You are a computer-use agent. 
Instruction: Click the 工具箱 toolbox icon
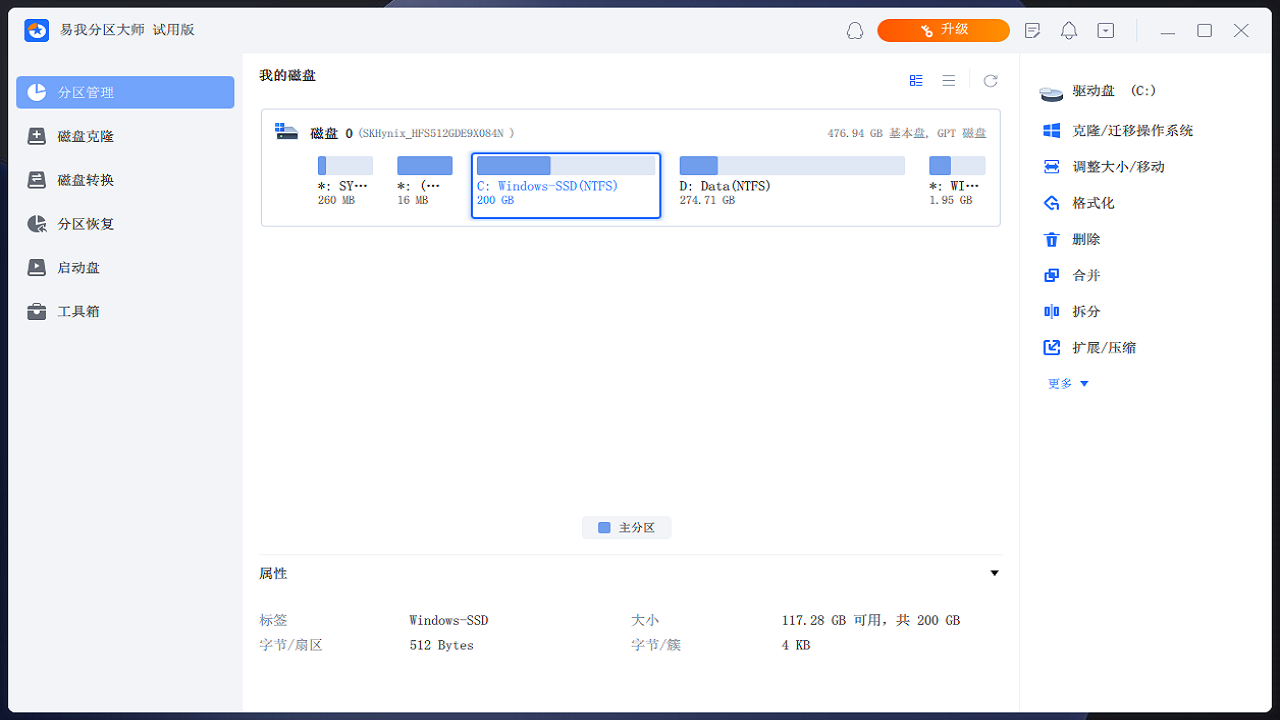[37, 311]
